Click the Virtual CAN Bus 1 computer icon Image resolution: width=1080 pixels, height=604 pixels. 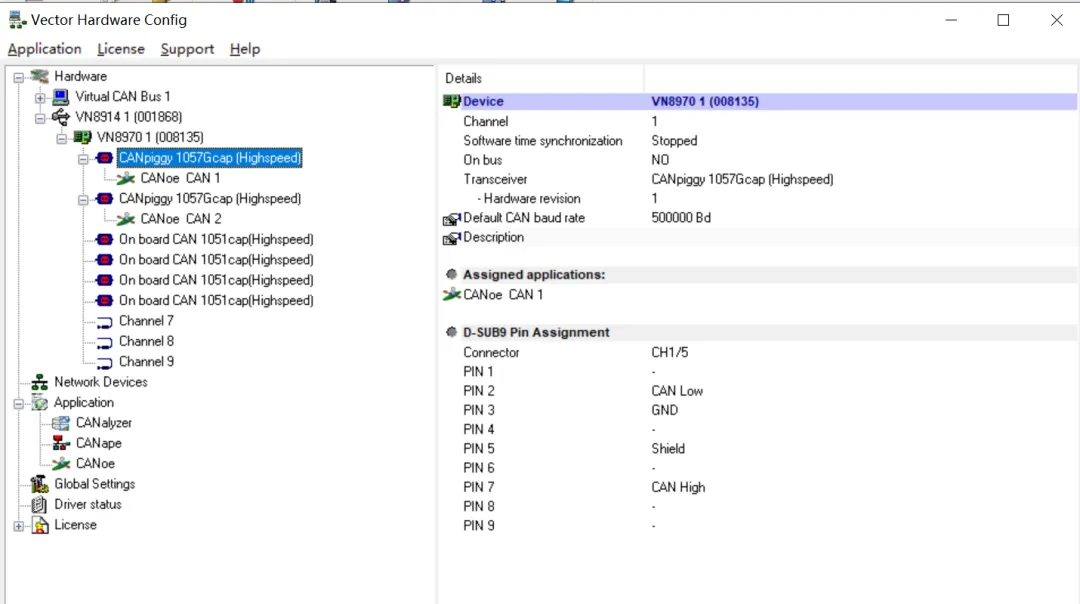point(61,96)
